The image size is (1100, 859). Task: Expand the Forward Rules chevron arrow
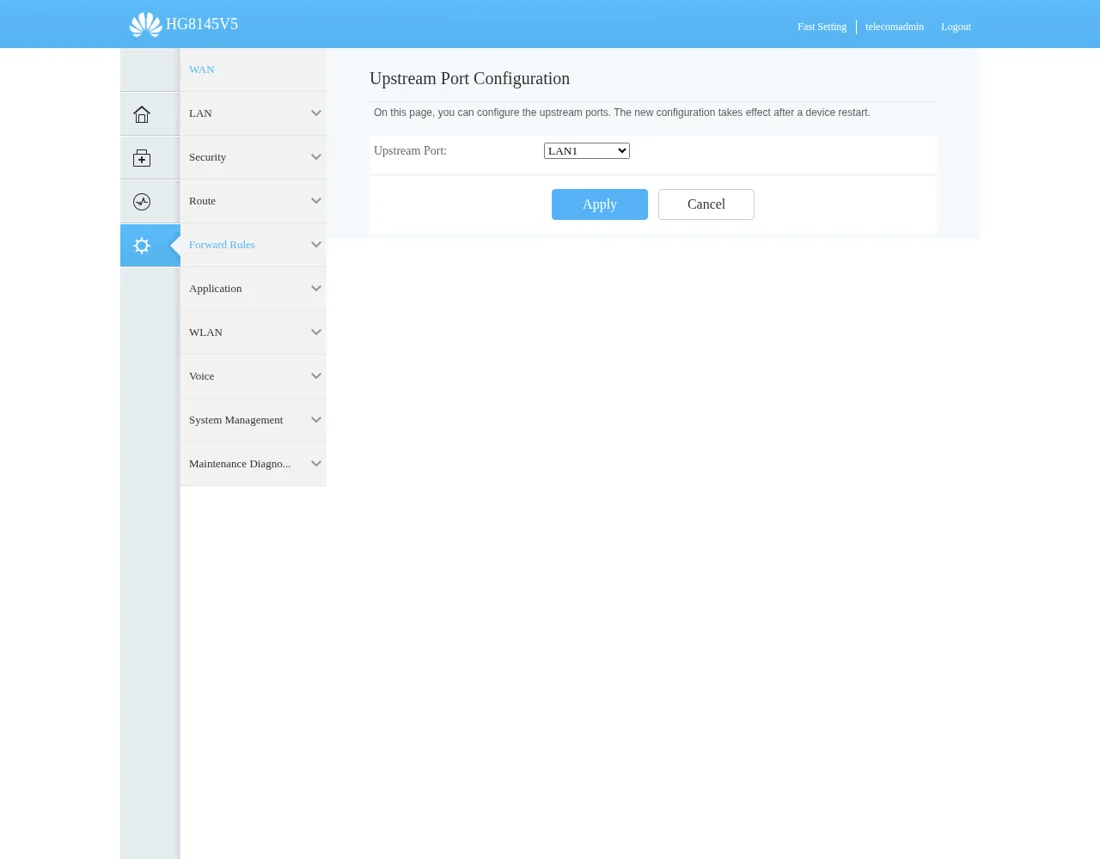[316, 244]
